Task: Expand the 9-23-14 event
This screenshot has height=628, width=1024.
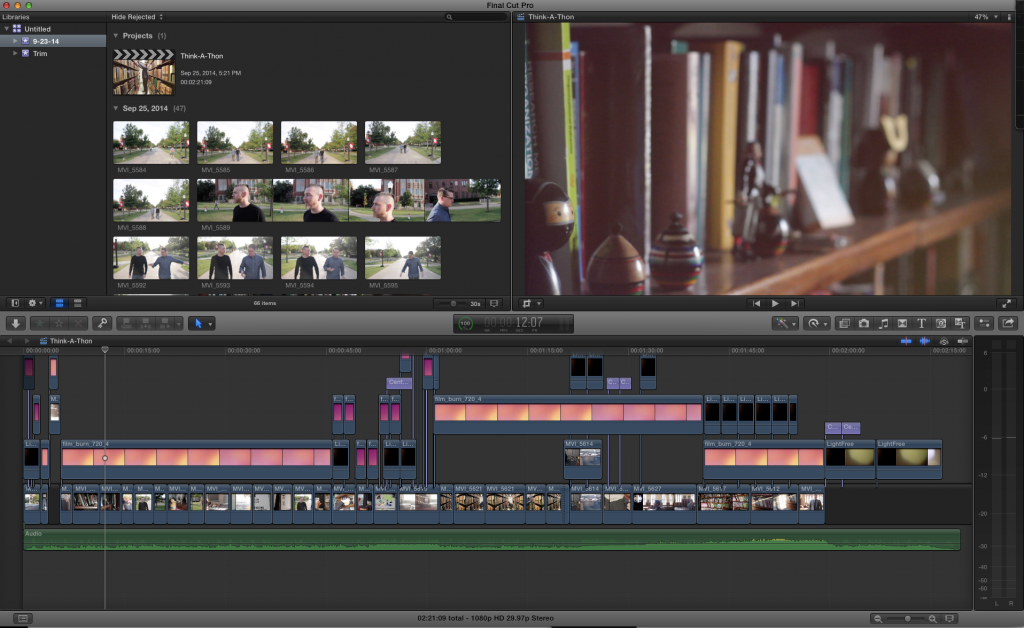Action: coord(15,41)
